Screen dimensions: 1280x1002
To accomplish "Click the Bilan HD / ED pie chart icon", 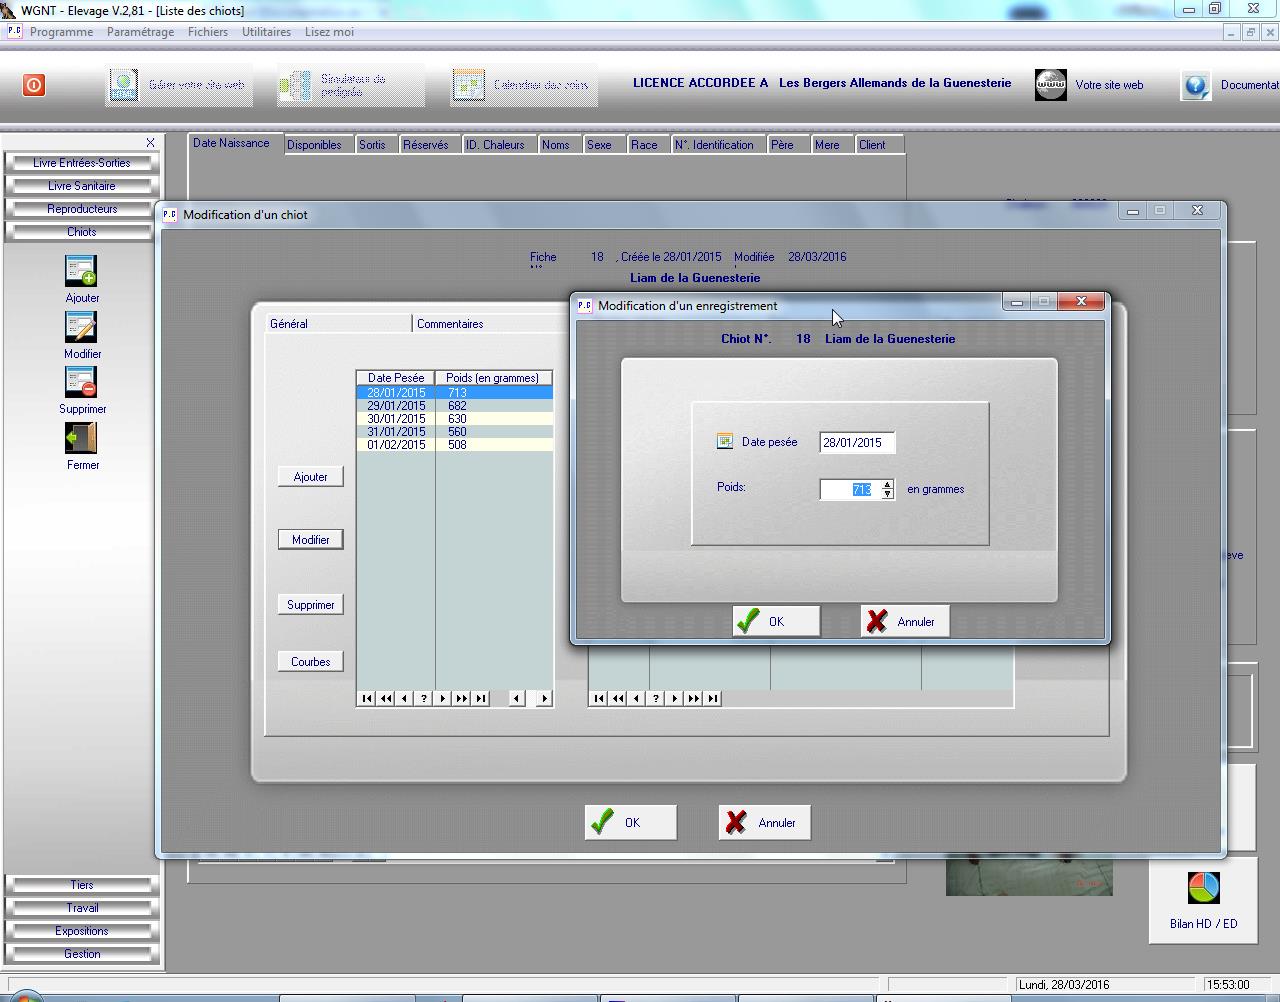I will [1203, 888].
